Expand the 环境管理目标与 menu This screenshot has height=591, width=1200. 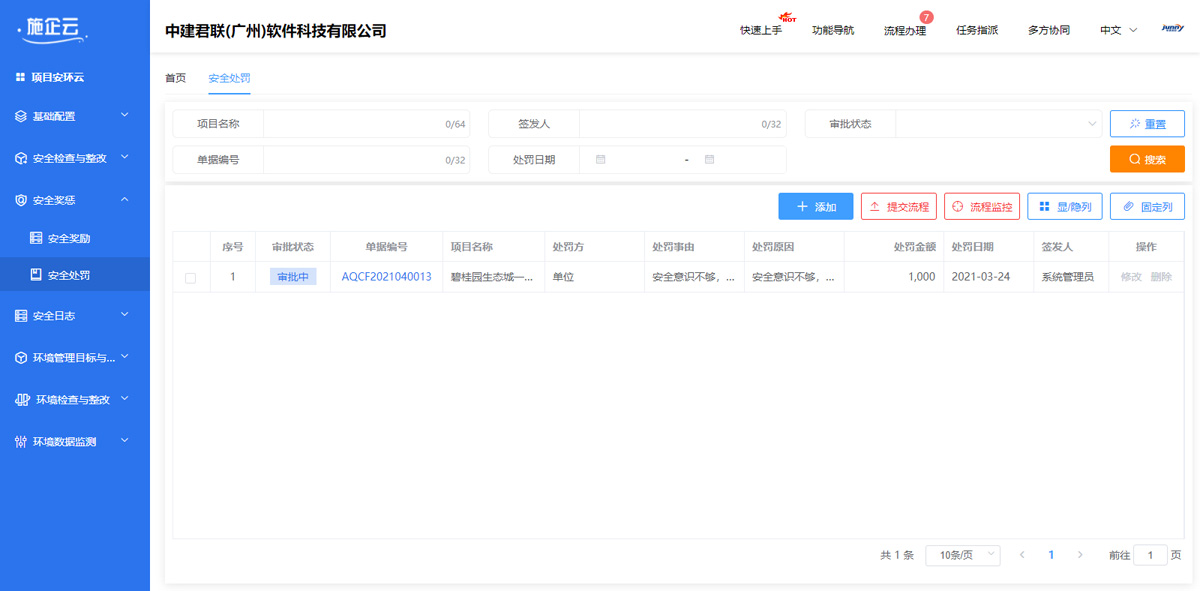(x=125, y=357)
